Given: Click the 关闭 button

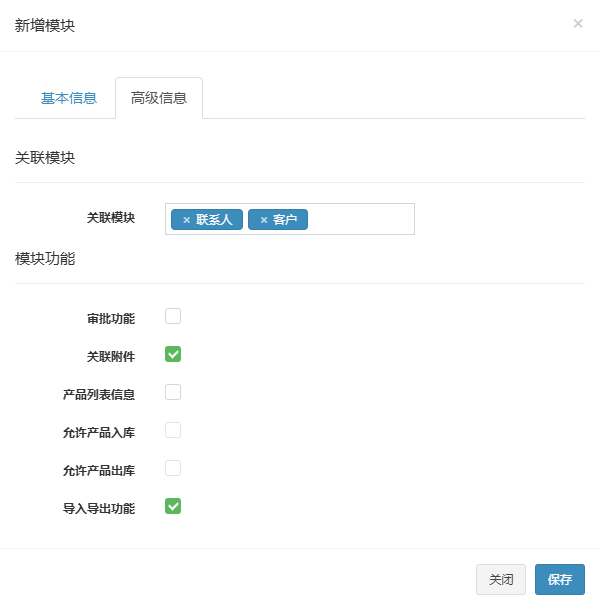Looking at the screenshot, I should [501, 579].
